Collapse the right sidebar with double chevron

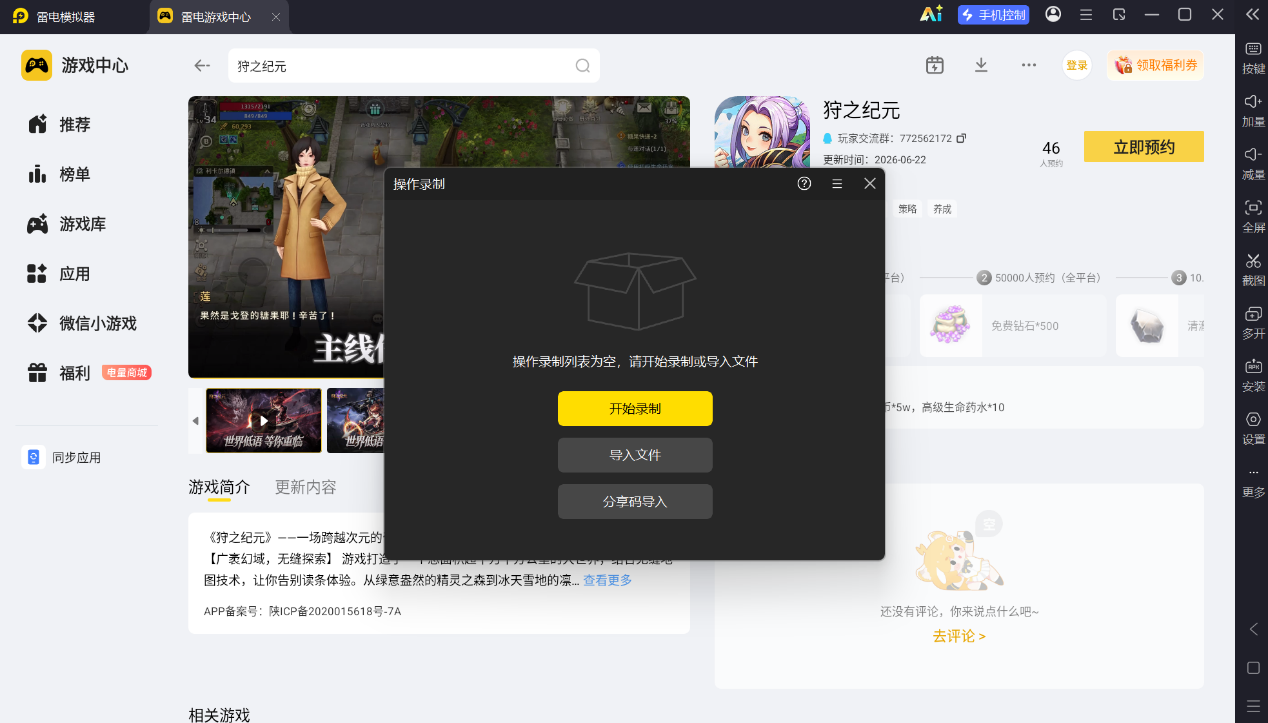coord(1252,14)
